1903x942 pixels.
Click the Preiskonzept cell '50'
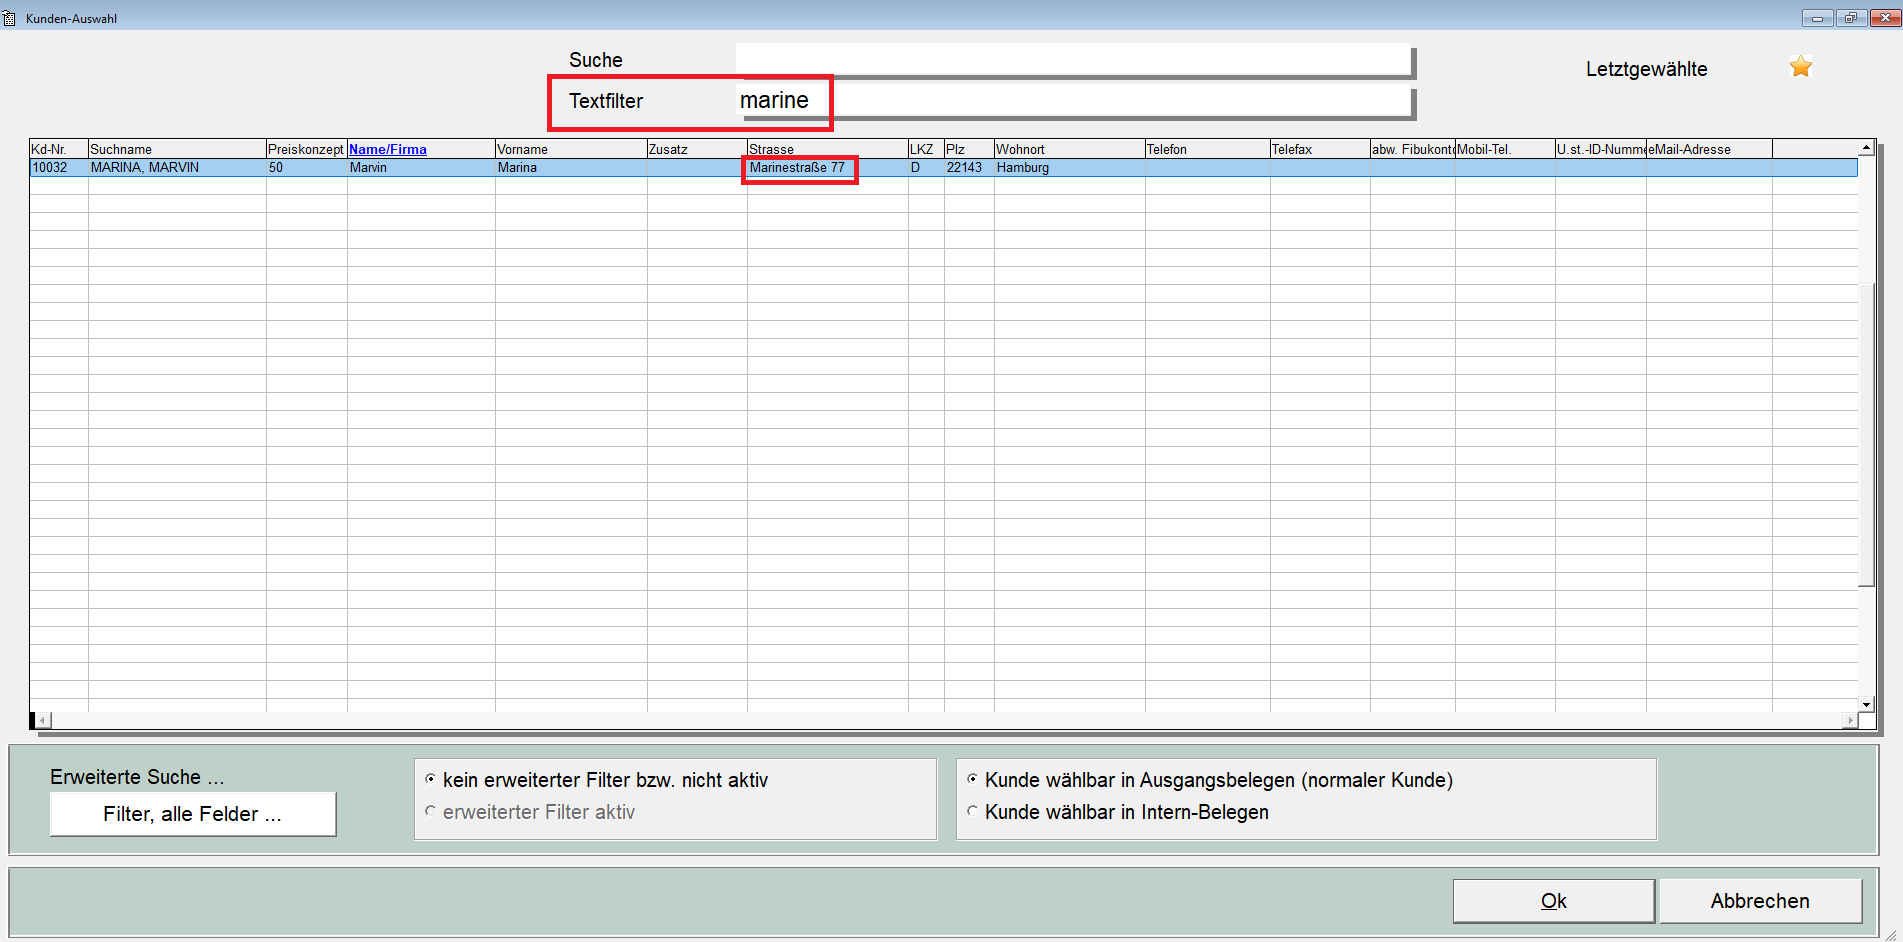(x=307, y=168)
